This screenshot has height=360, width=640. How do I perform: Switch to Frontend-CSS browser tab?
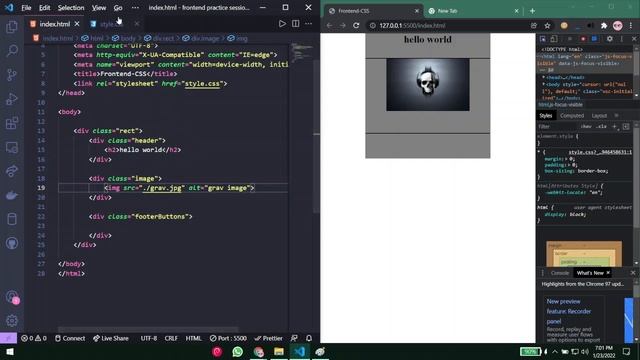[372, 11]
